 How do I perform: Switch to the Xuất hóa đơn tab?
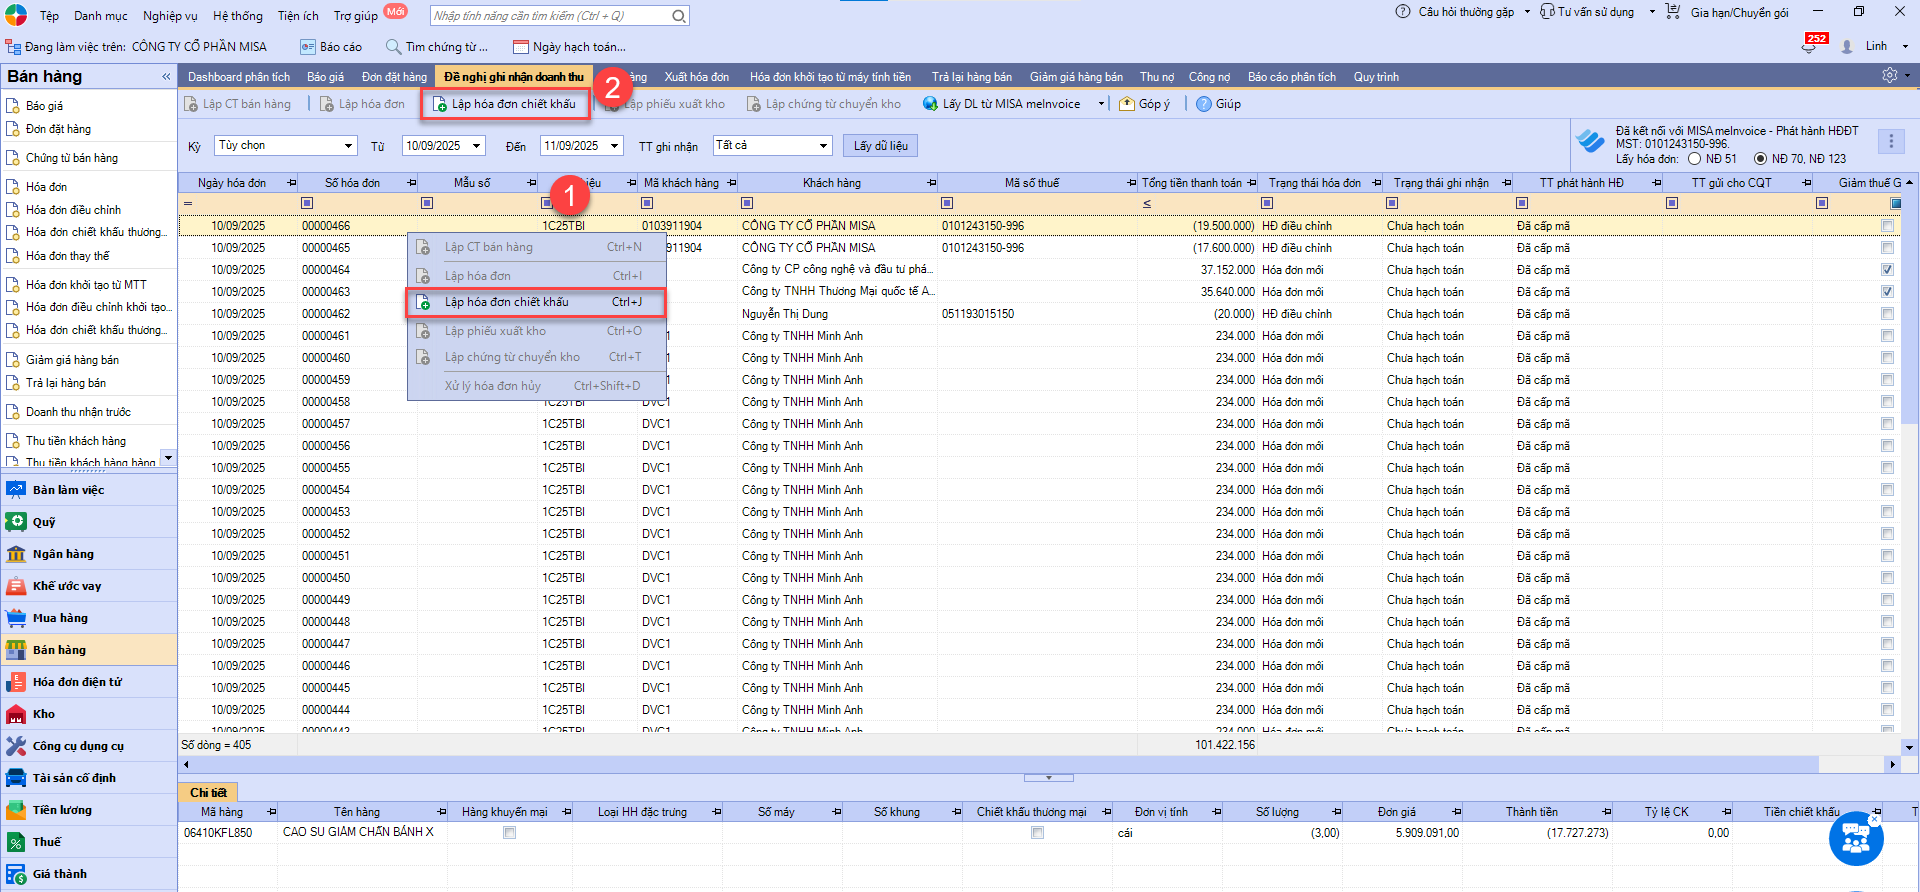[x=696, y=77]
